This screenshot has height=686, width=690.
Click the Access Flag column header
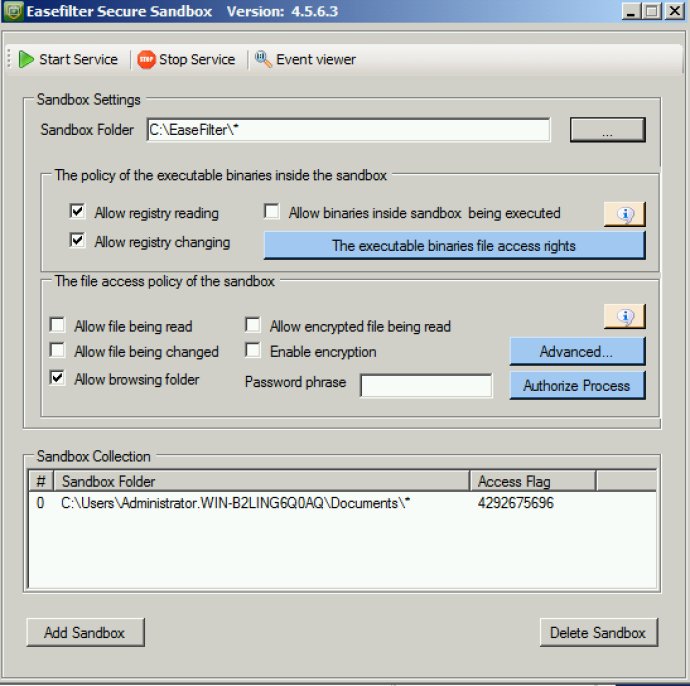click(532, 481)
